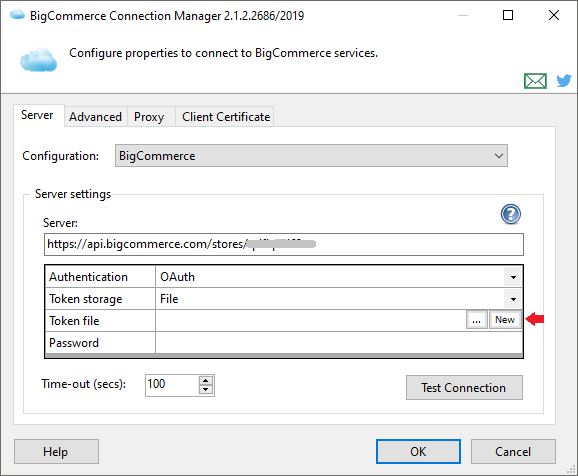Click the Password value field
This screenshot has height=476, width=578.
338,343
